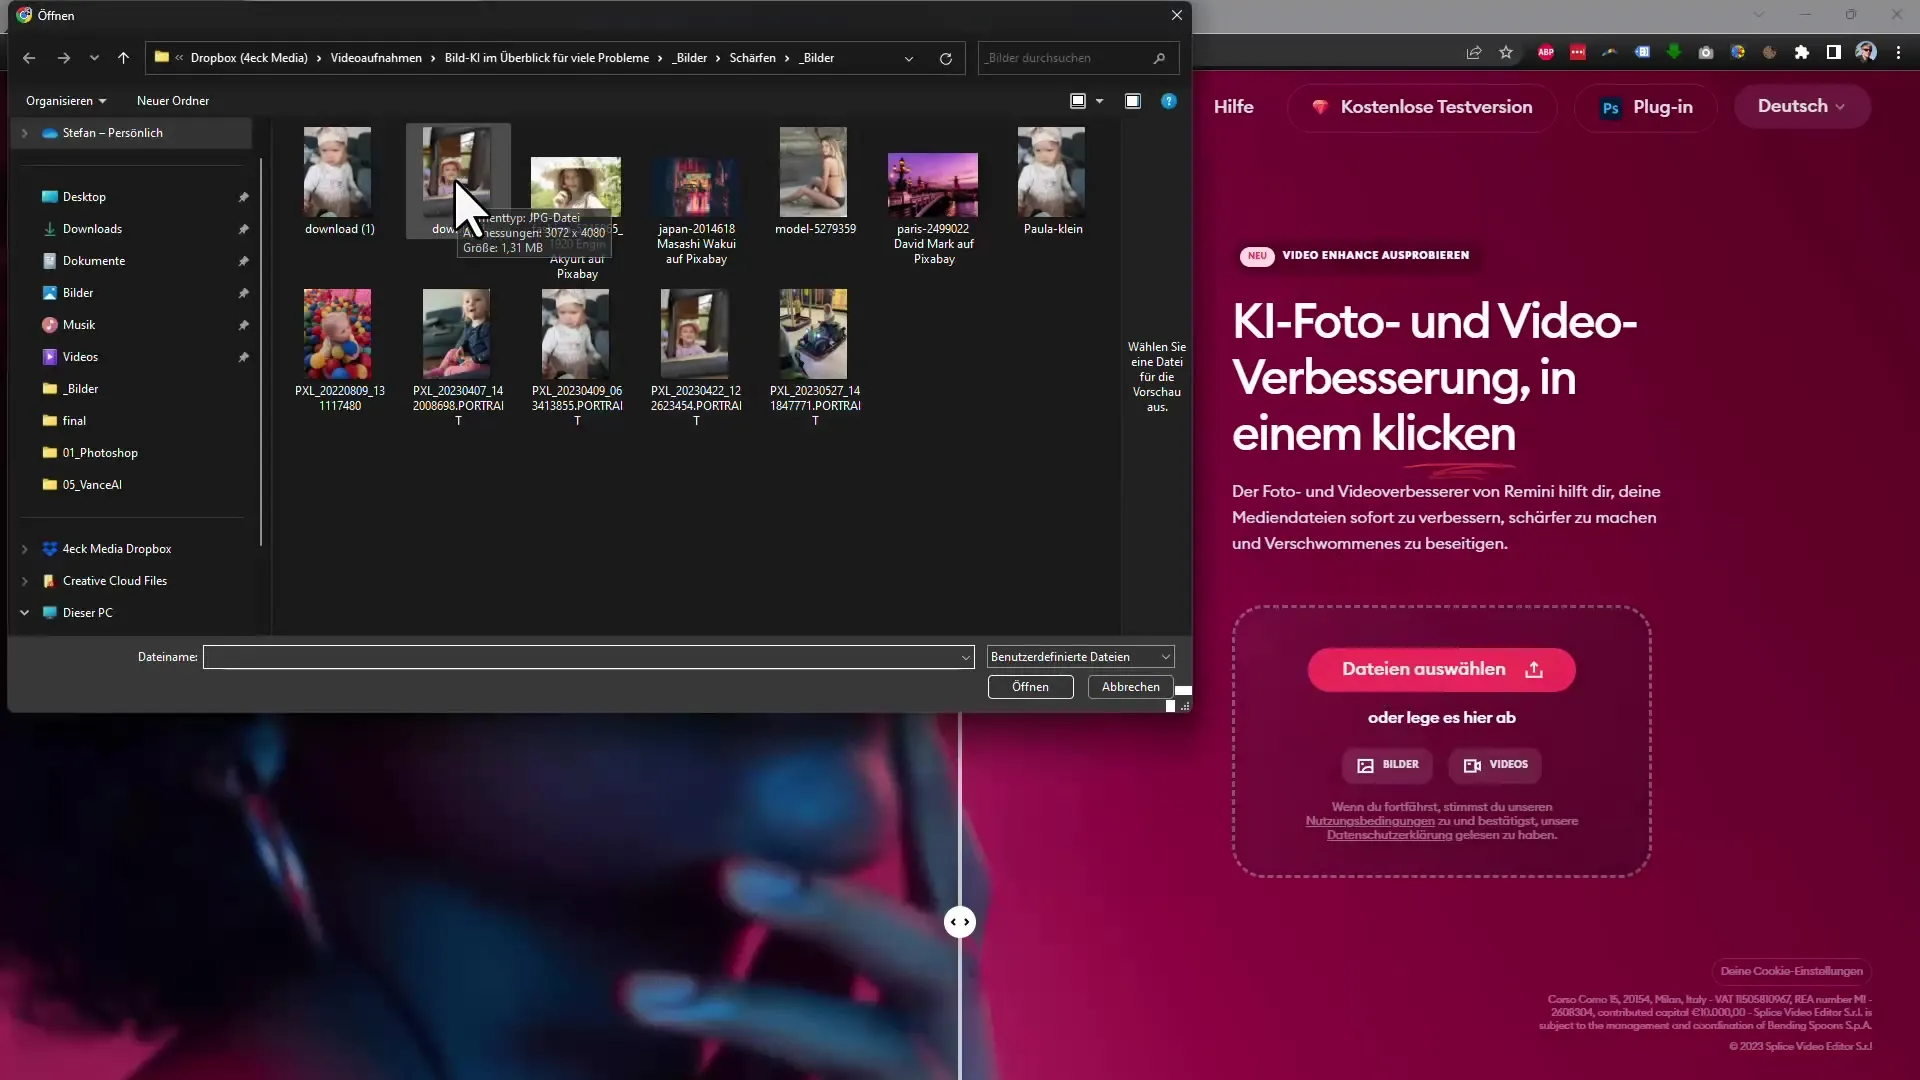The width and height of the screenshot is (1920, 1080).
Task: Select PXL_20230407_142008698.PORTRAIT photo
Action: (x=458, y=358)
